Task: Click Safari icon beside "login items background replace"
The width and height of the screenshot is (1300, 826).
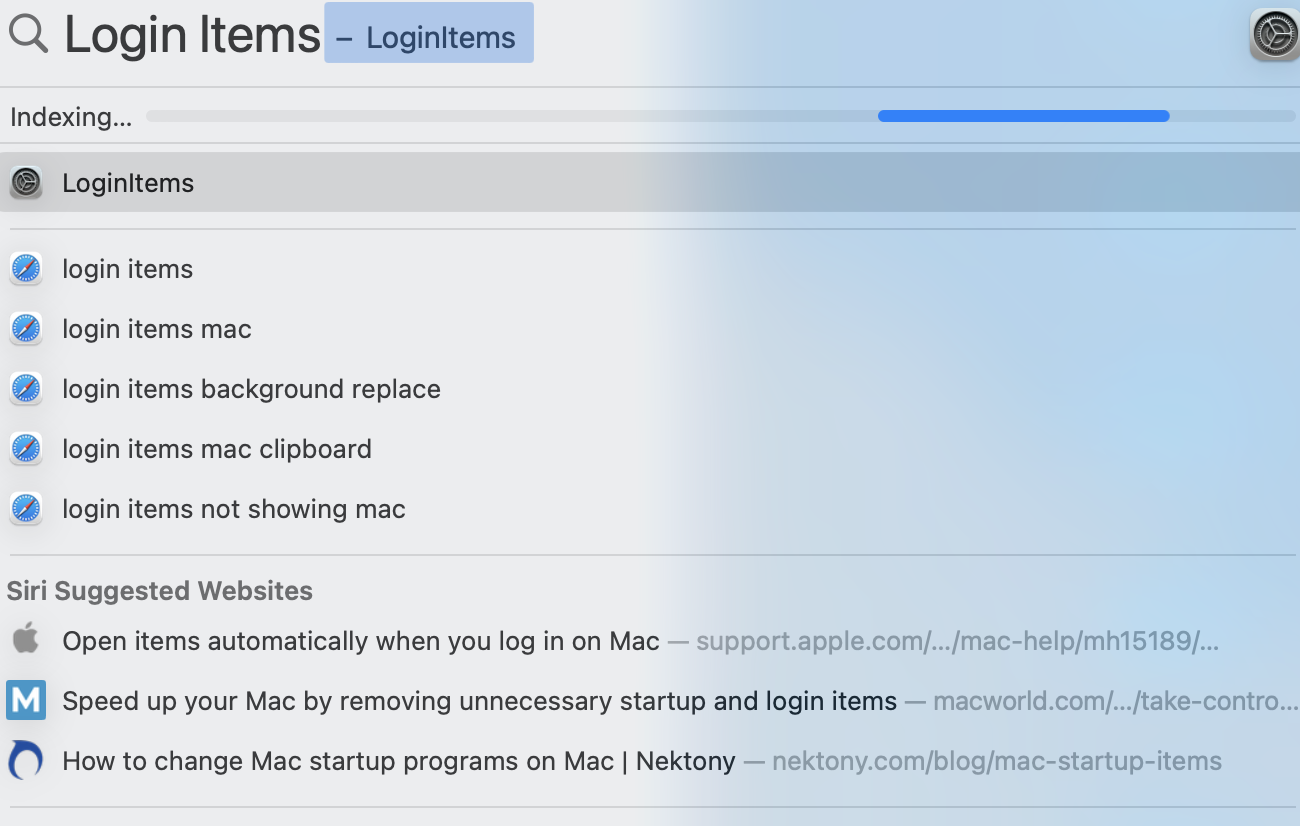Action: (x=26, y=389)
